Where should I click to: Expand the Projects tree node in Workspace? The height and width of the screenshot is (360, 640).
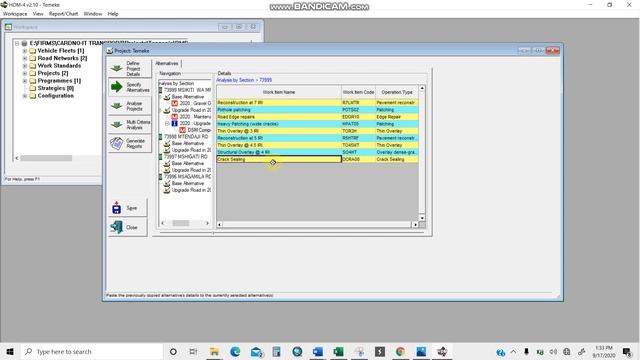pyautogui.click(x=24, y=73)
